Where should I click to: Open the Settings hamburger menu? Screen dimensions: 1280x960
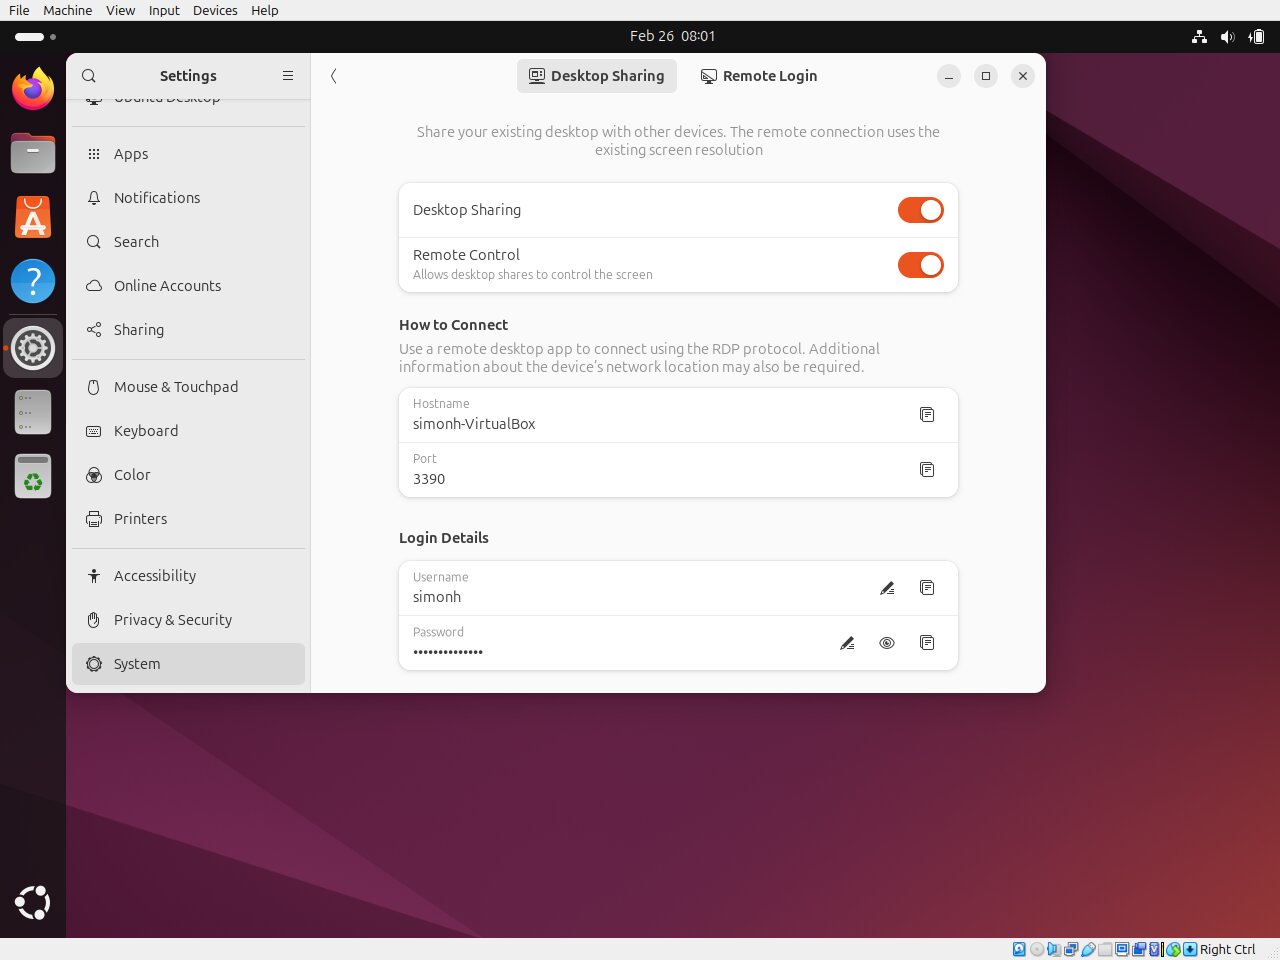288,76
